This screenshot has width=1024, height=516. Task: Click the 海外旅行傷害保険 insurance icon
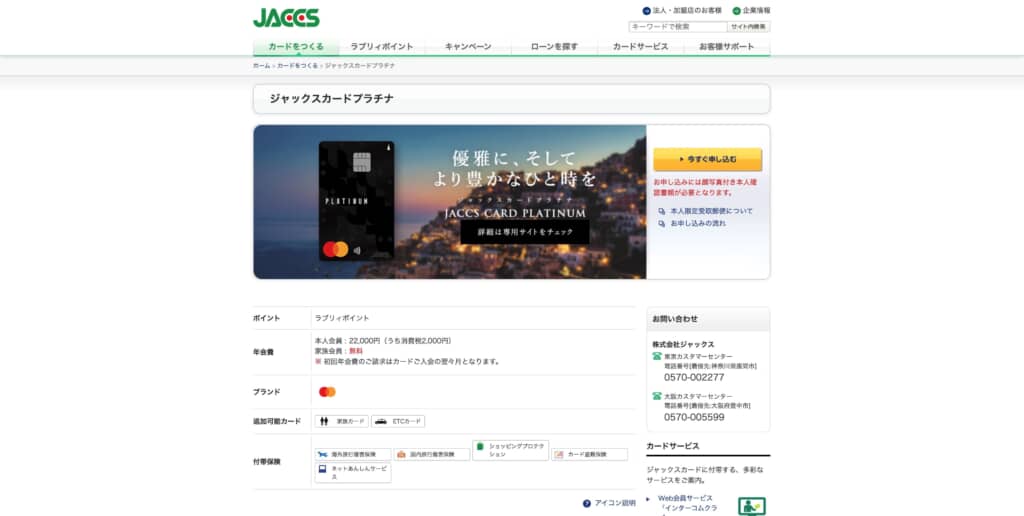point(351,454)
